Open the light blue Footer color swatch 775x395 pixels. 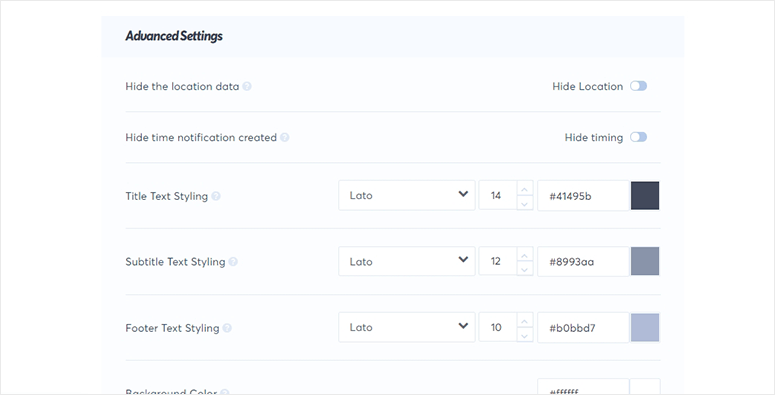[x=645, y=327]
